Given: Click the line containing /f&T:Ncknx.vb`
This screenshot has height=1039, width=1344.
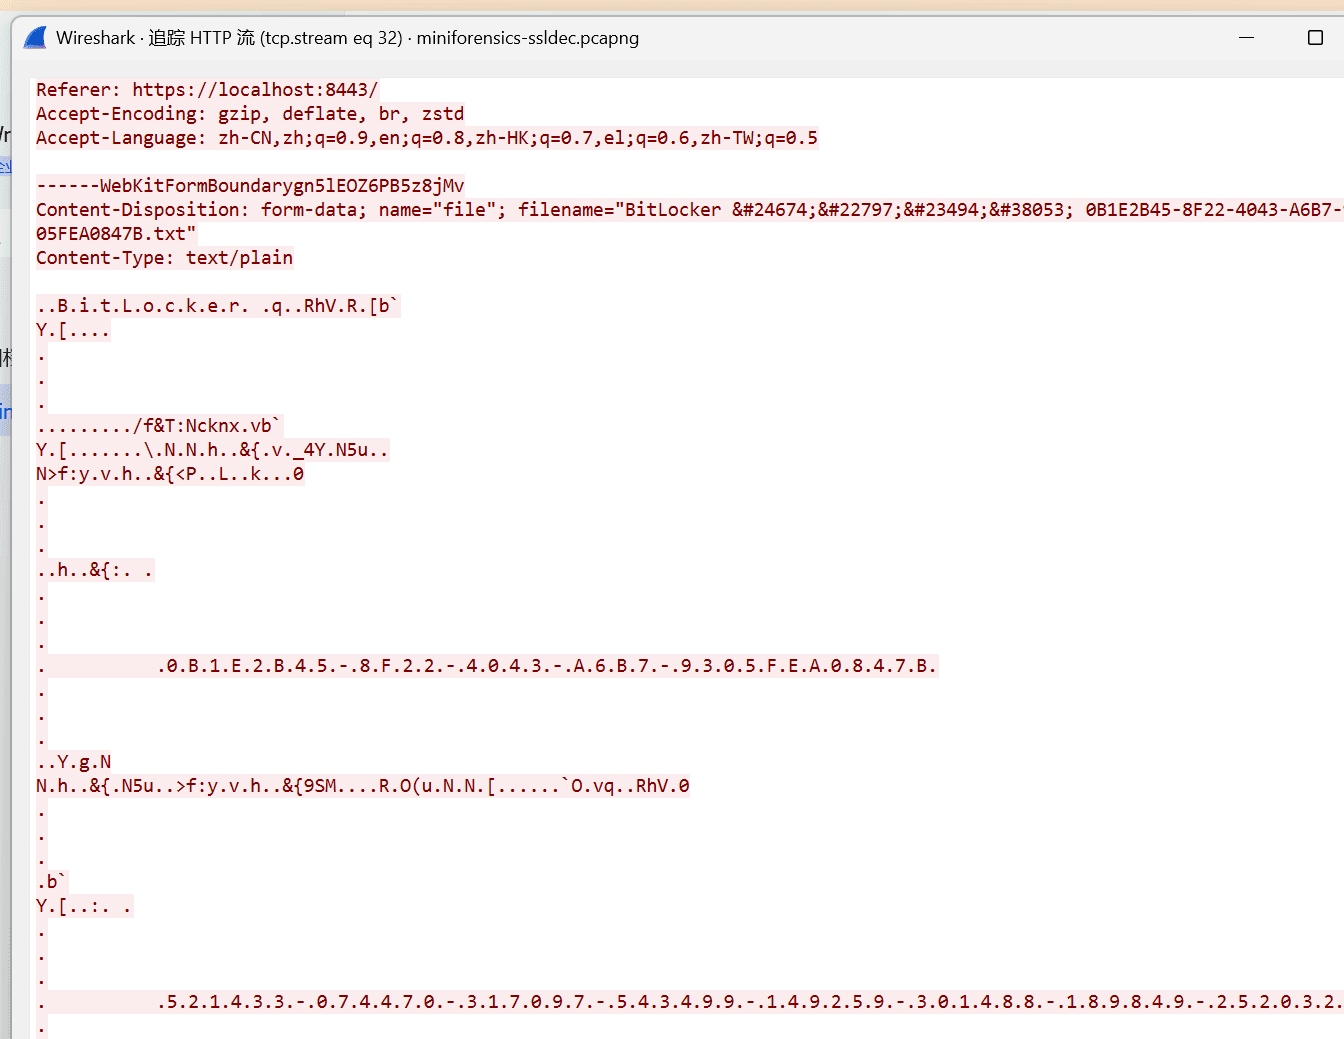Looking at the screenshot, I should pyautogui.click(x=160, y=426).
